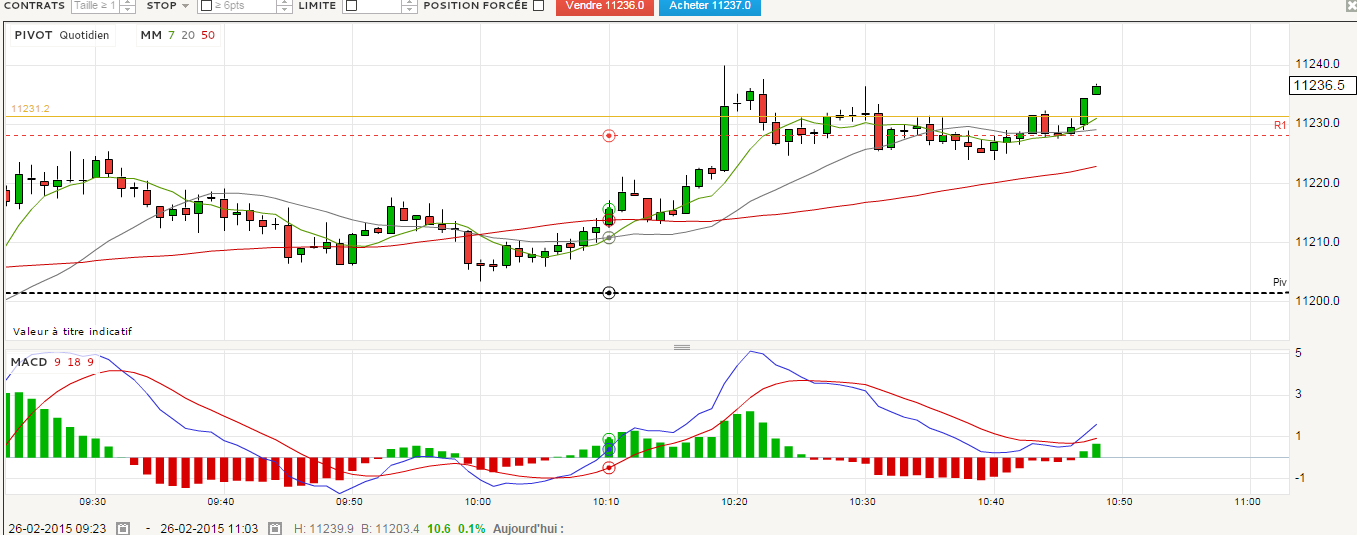
Task: Open the MM 7 20 50 indicator settings
Action: pos(178,35)
